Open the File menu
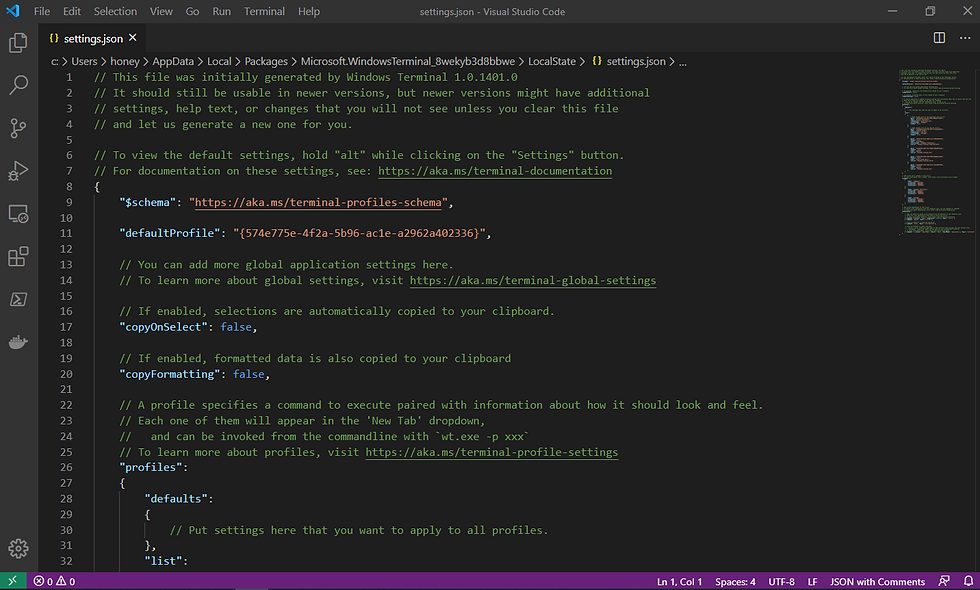Screen dimensions: 980x590 tap(42, 11)
